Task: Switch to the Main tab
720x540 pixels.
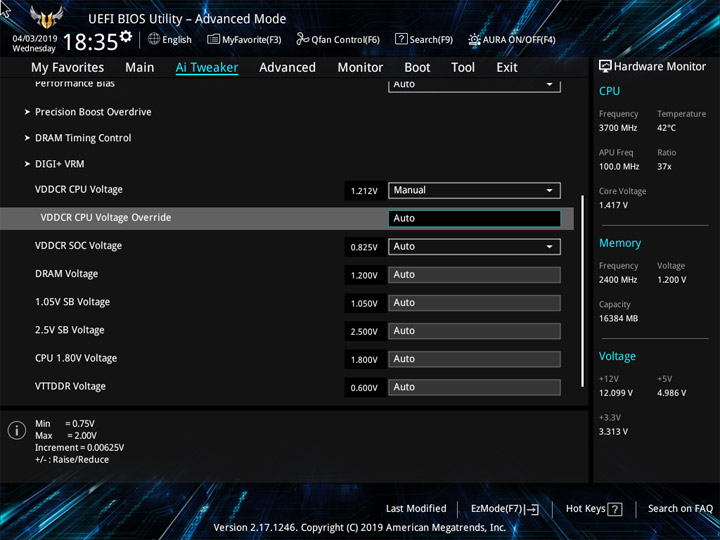Action: coord(140,68)
